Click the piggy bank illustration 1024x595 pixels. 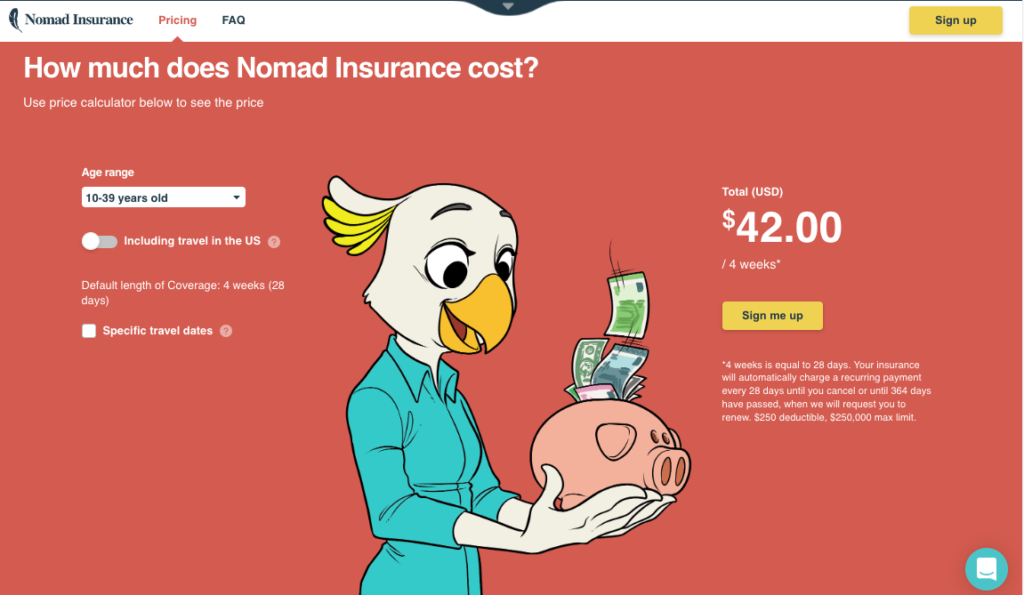tap(611, 455)
